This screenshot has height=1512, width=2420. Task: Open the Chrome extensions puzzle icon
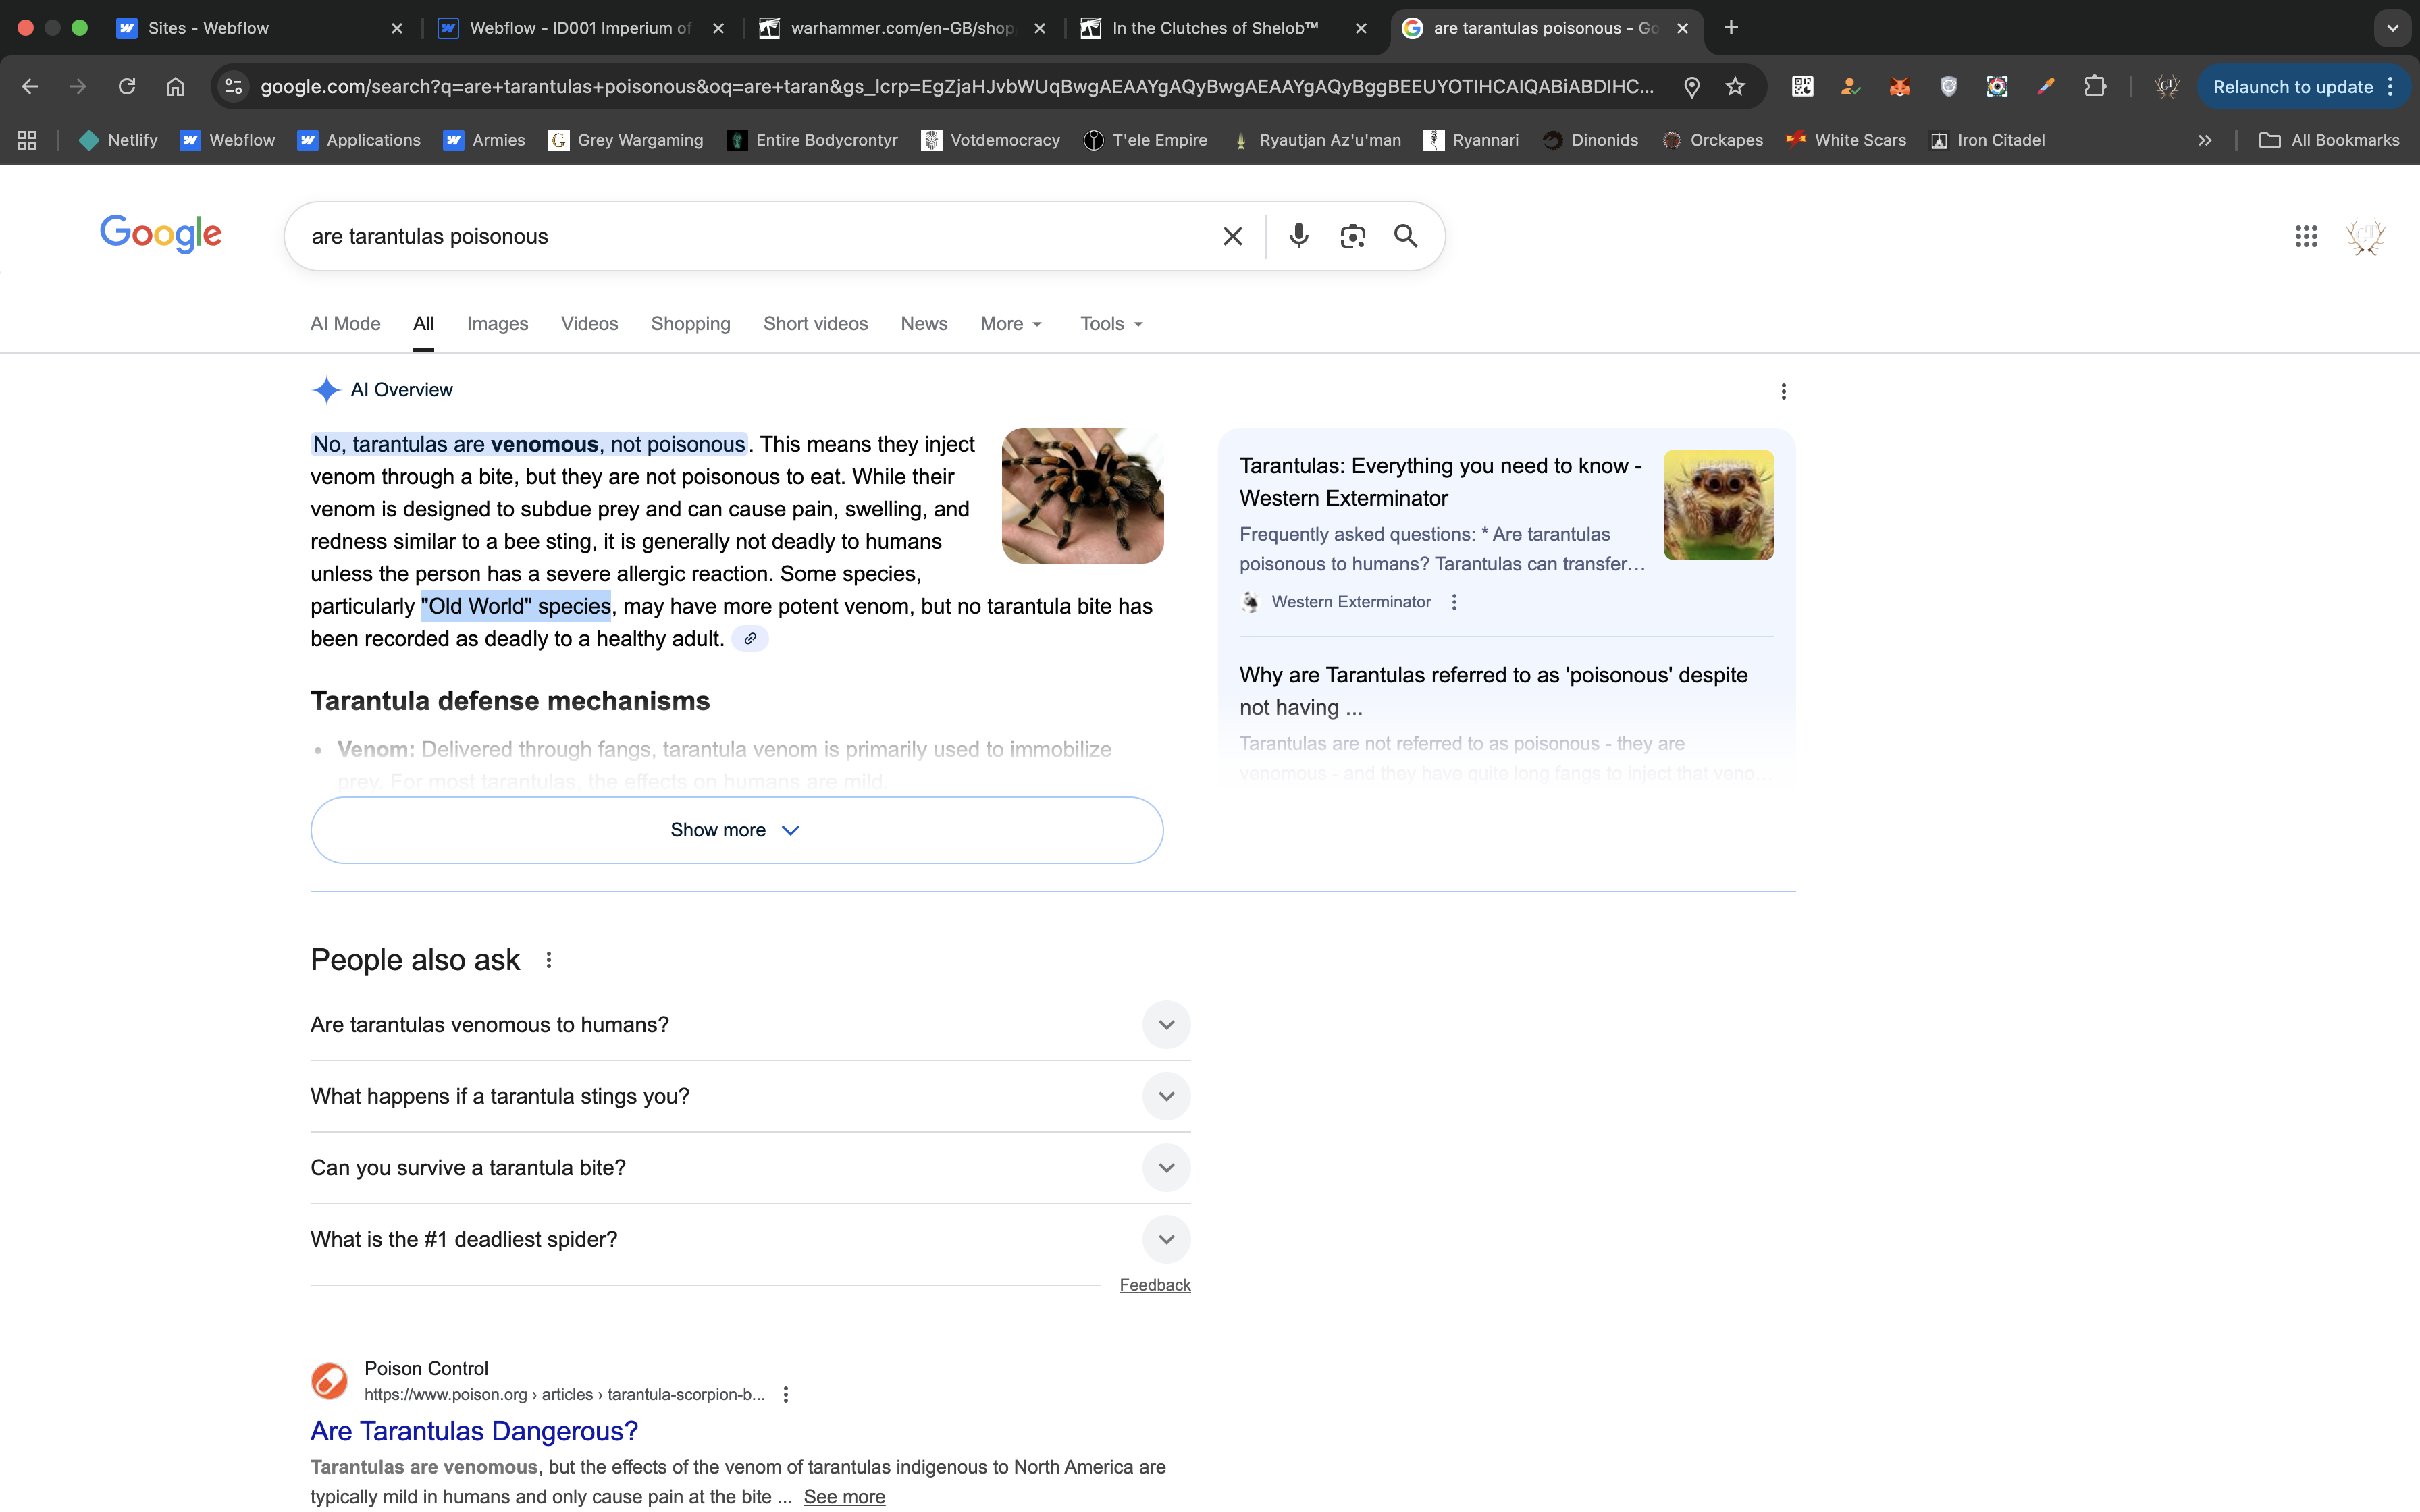(x=2094, y=87)
